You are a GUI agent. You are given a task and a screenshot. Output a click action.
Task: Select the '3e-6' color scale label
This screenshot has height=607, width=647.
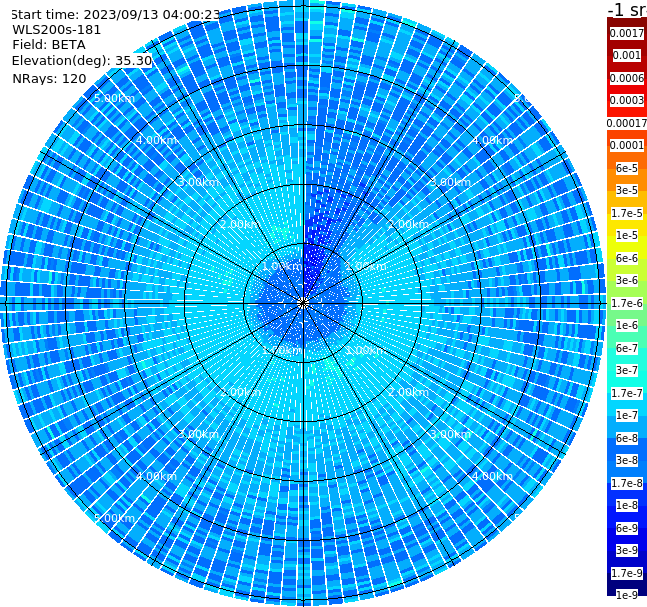[627, 280]
